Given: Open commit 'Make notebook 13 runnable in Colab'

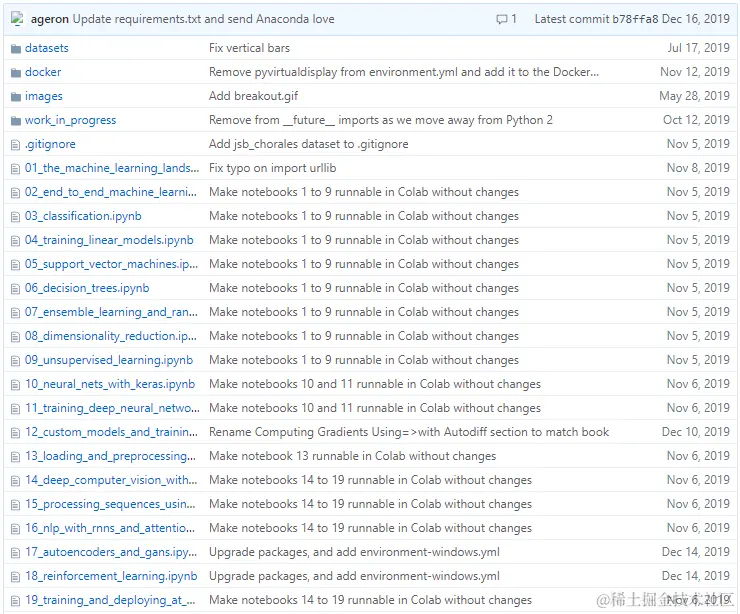Looking at the screenshot, I should [353, 456].
